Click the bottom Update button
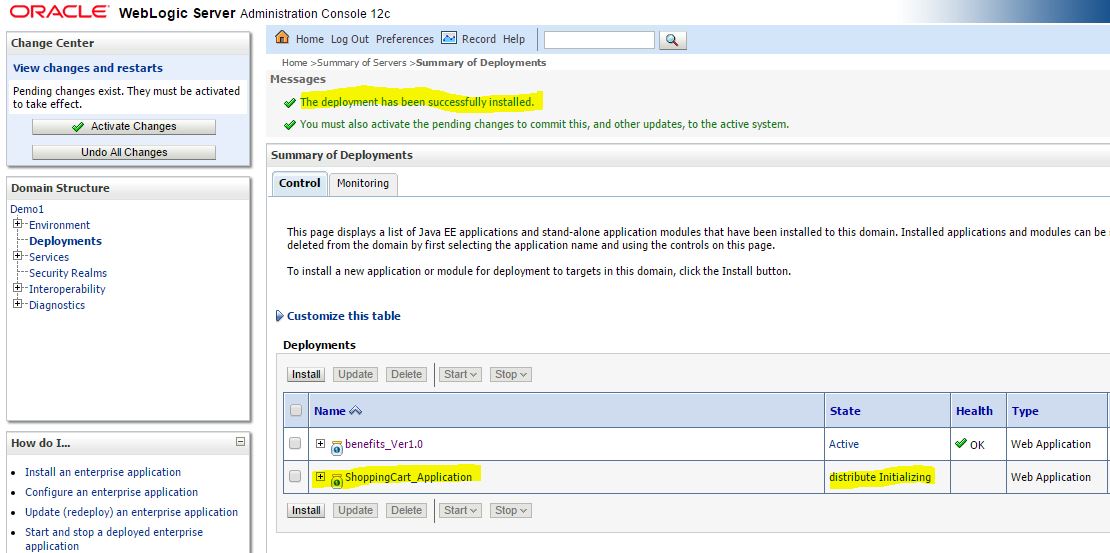 coord(355,510)
